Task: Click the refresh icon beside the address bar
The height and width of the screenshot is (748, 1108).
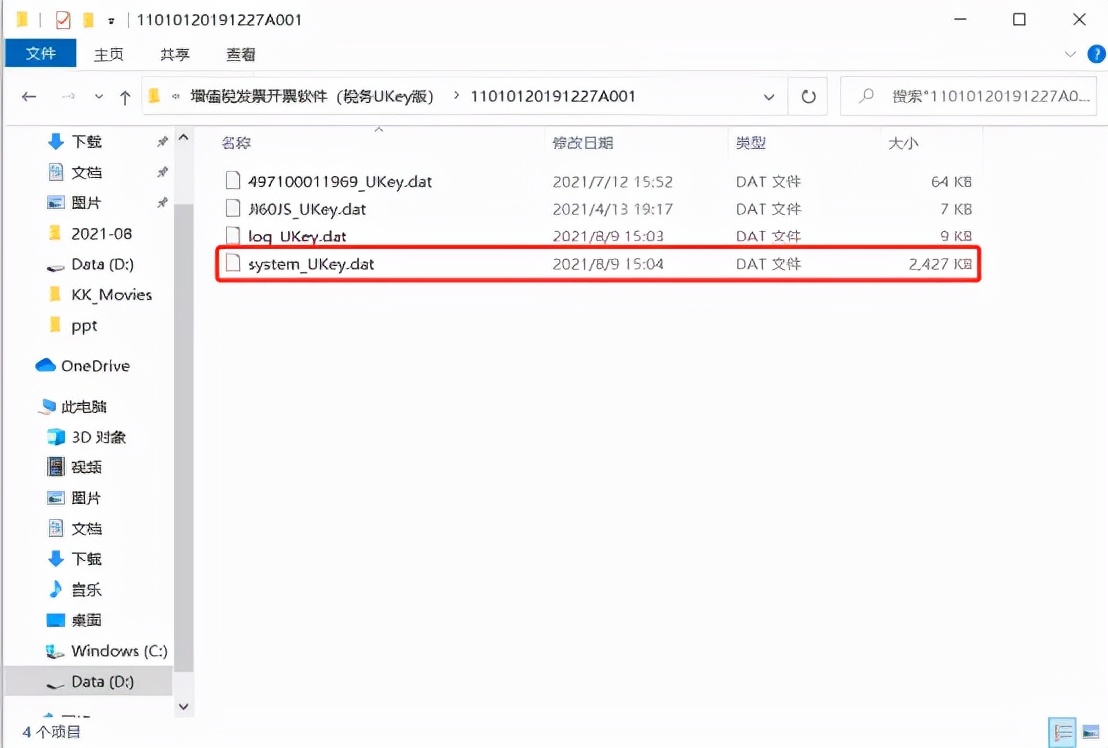Action: click(x=809, y=96)
